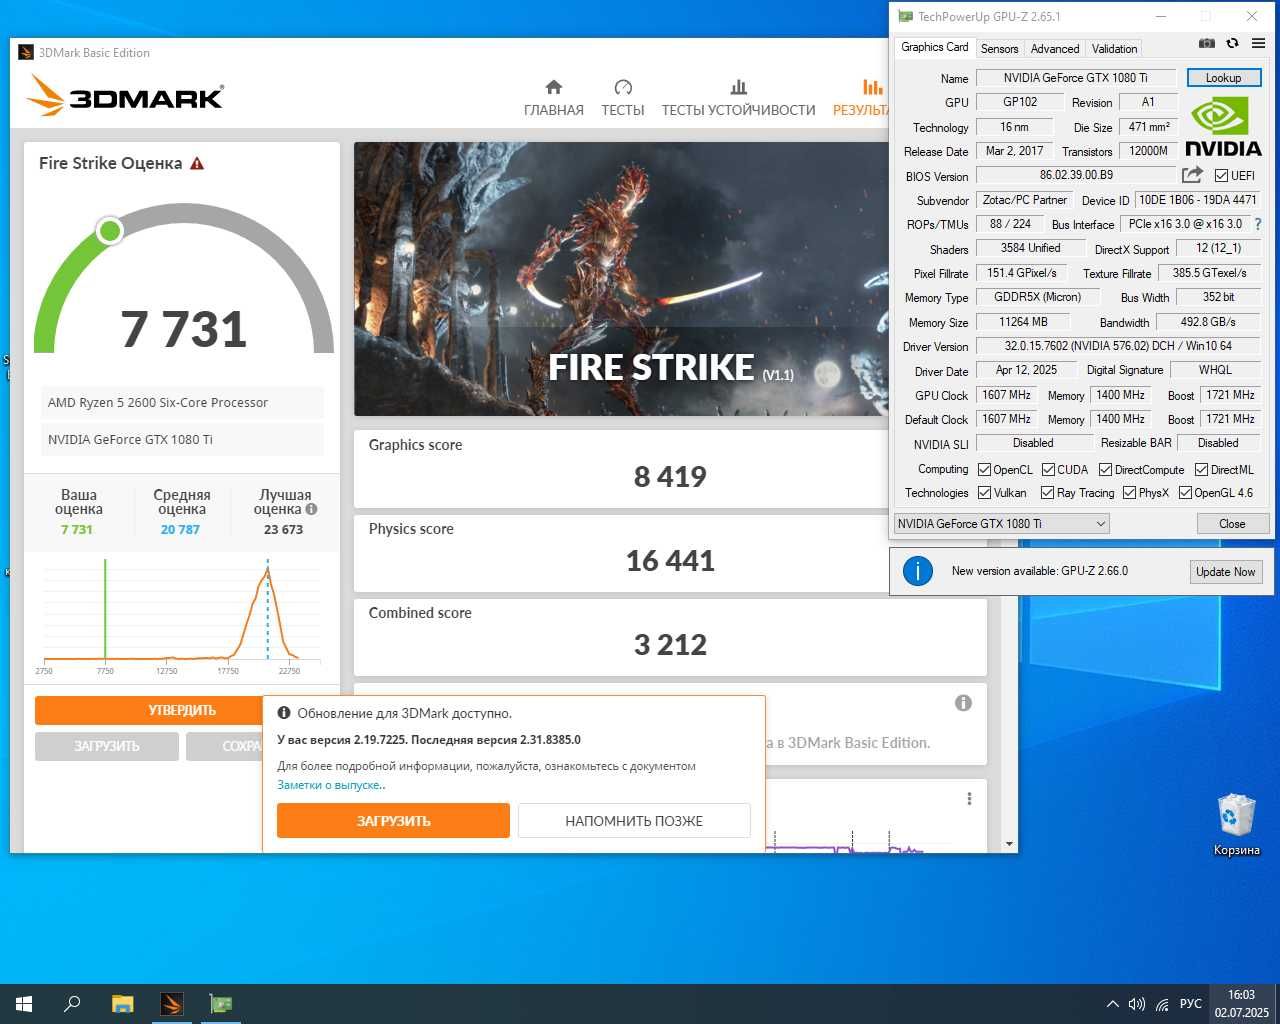Screen dimensions: 1280x1024
Task: Click info circle icon in 3DMark panel
Action: point(963,703)
